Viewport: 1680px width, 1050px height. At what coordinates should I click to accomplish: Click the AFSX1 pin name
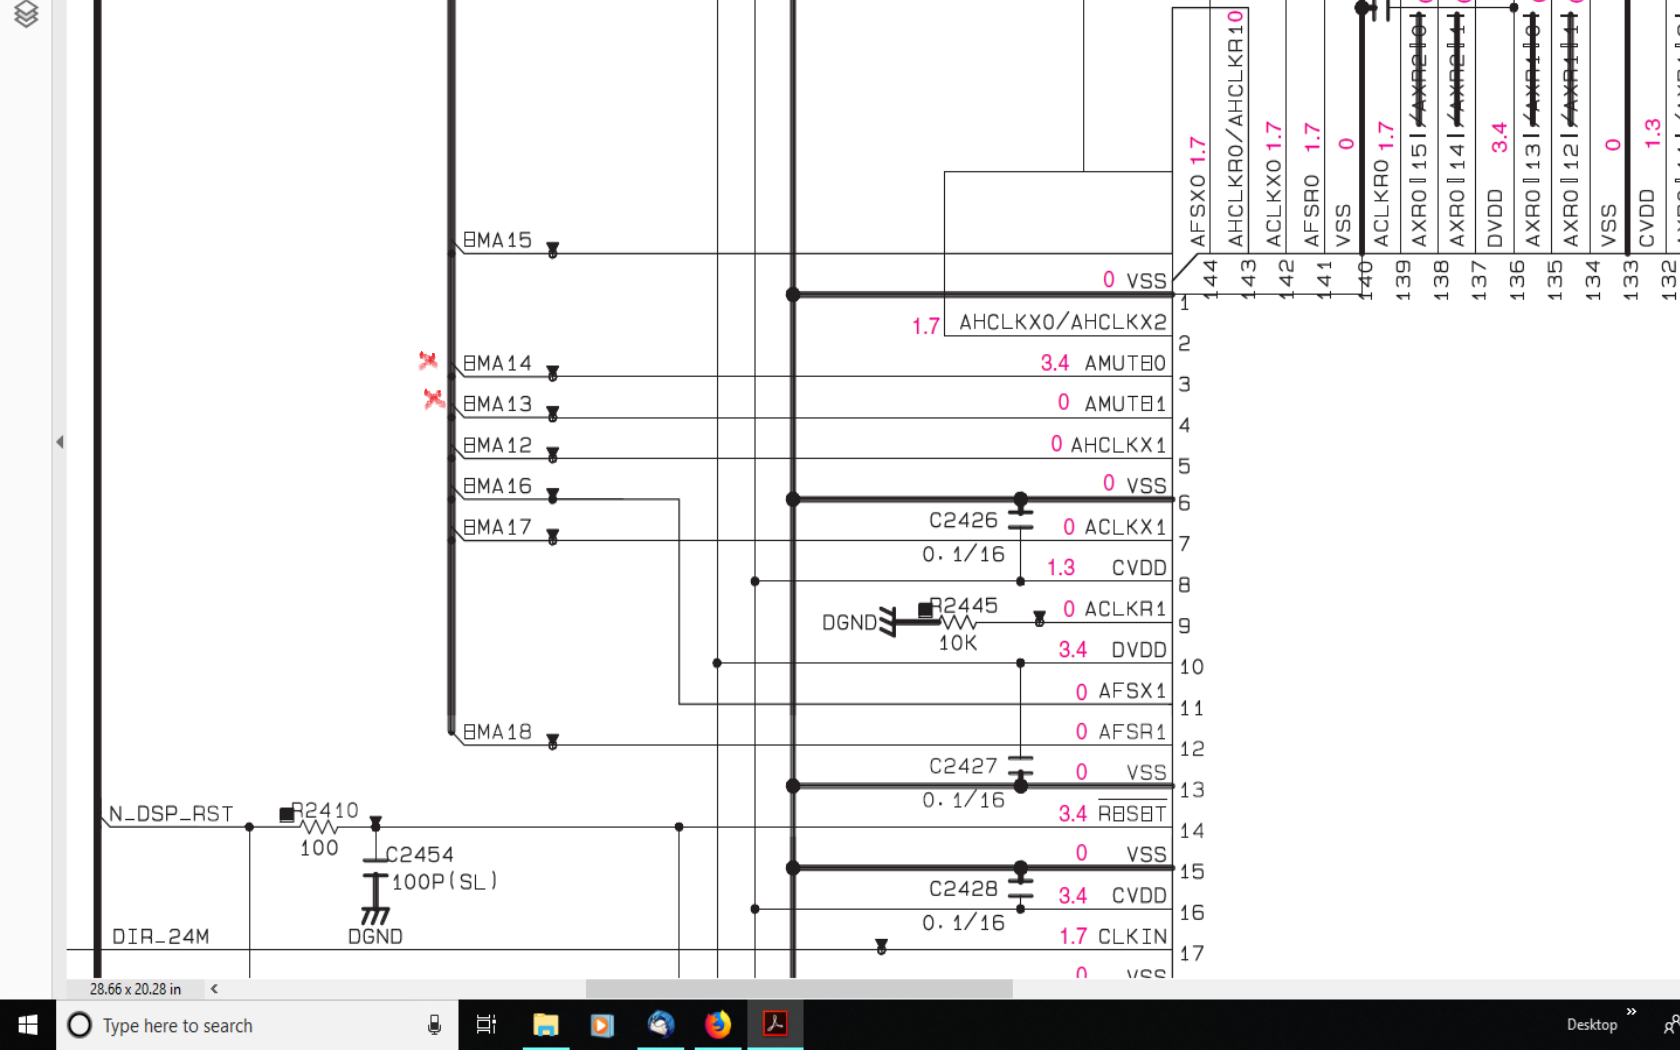[x=1132, y=691]
